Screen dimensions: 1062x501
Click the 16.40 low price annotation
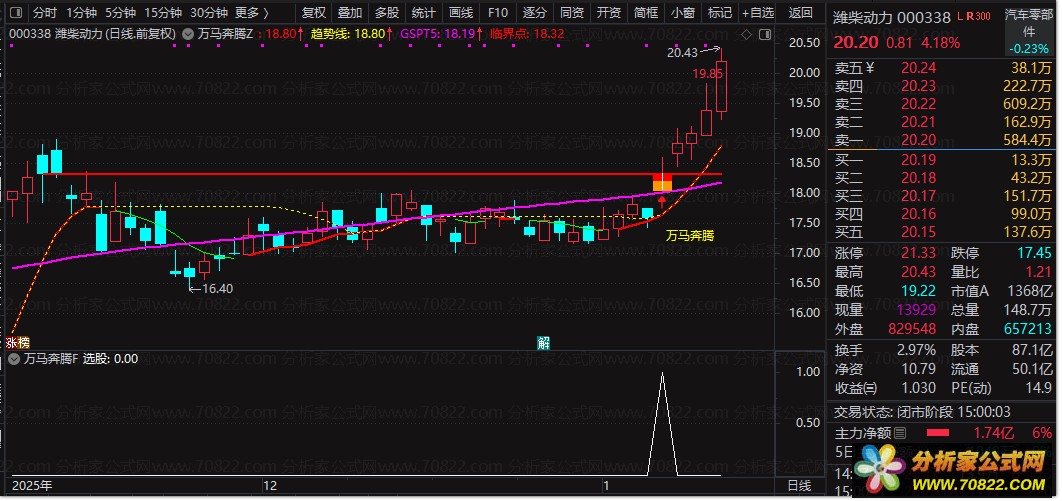tap(217, 288)
